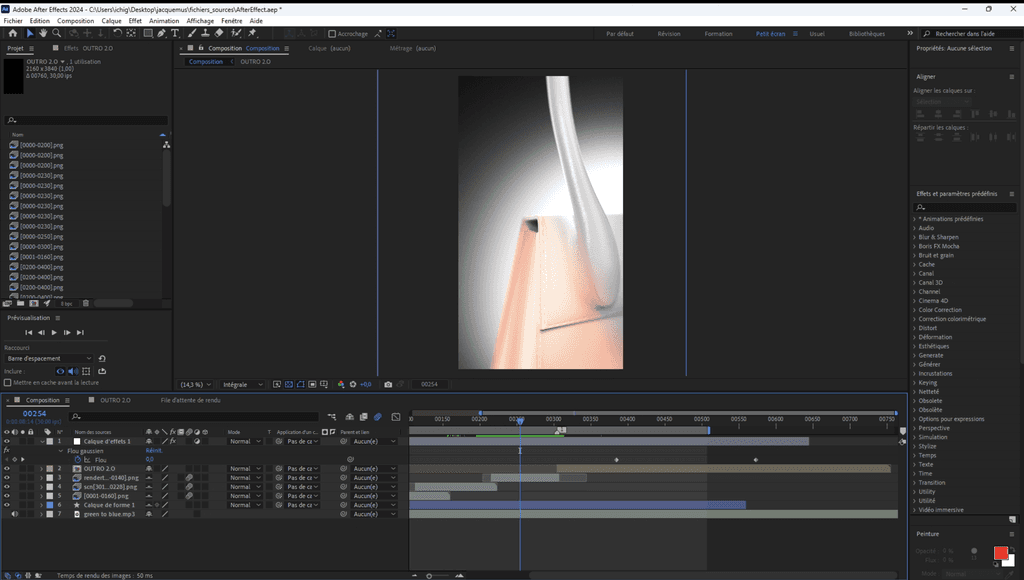Take a snapshot with the camera icon
This screenshot has height=580, width=1024.
click(x=388, y=384)
